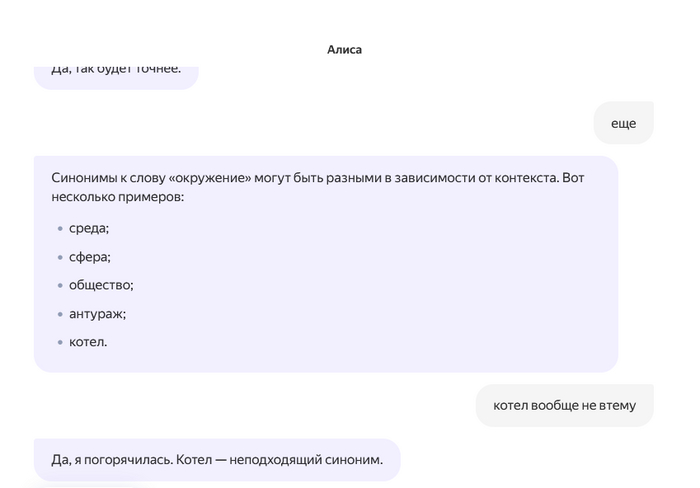The width and height of the screenshot is (700, 488).
Task: Select the synonym 'общество;' in the list
Action: click(x=101, y=285)
